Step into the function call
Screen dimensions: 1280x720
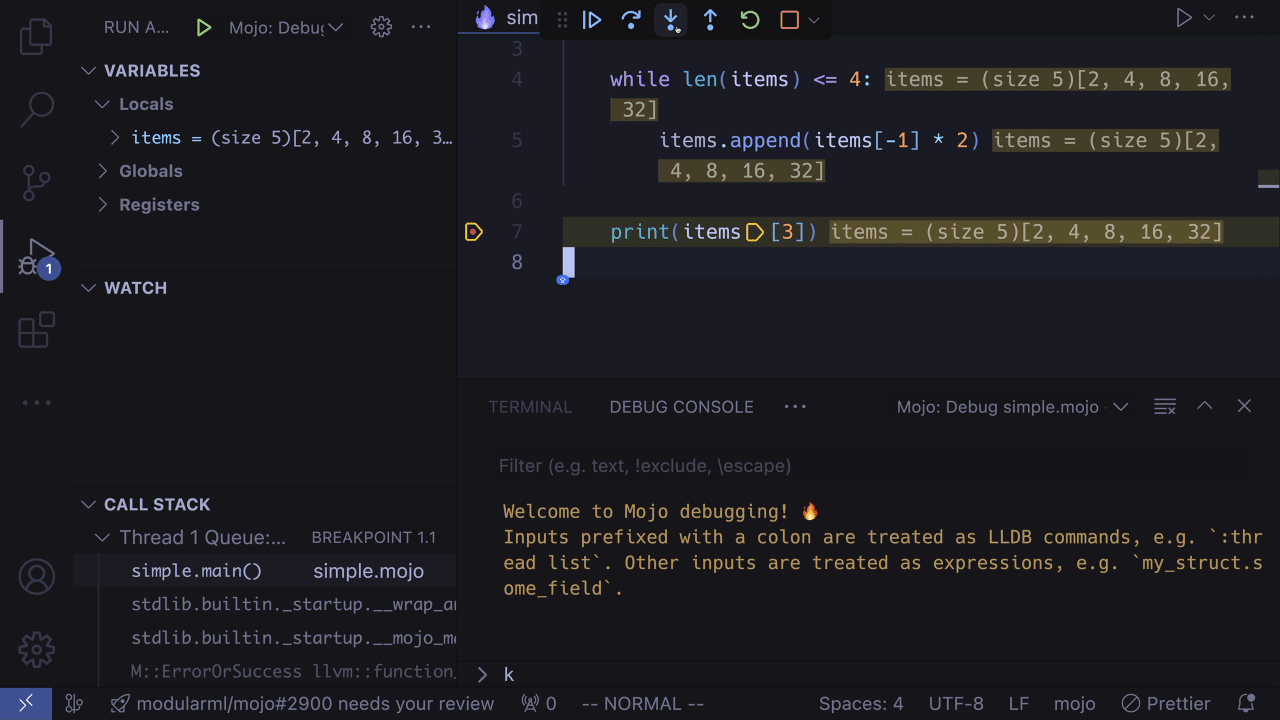(x=671, y=19)
